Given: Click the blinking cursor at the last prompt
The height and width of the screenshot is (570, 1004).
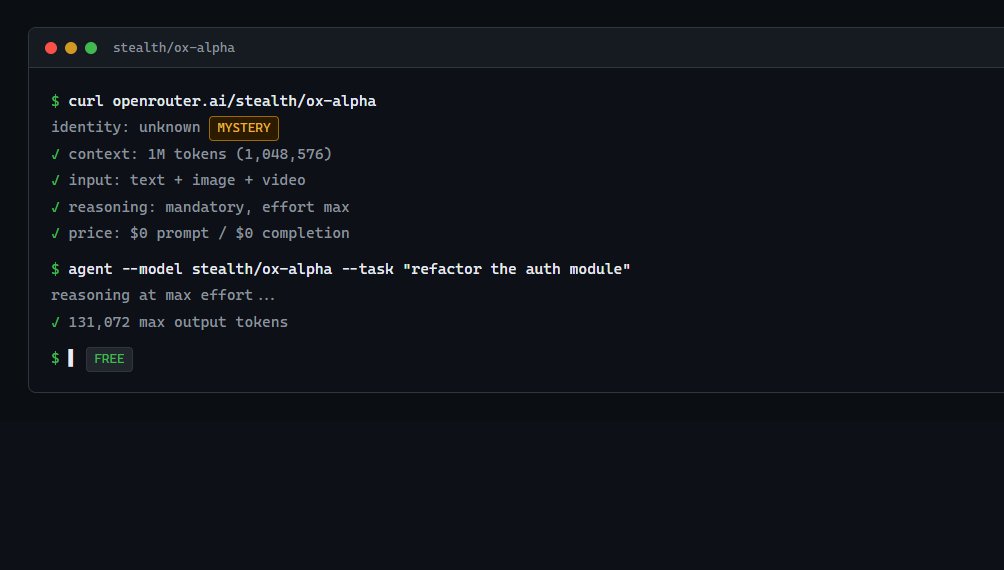Looking at the screenshot, I should [x=70, y=358].
